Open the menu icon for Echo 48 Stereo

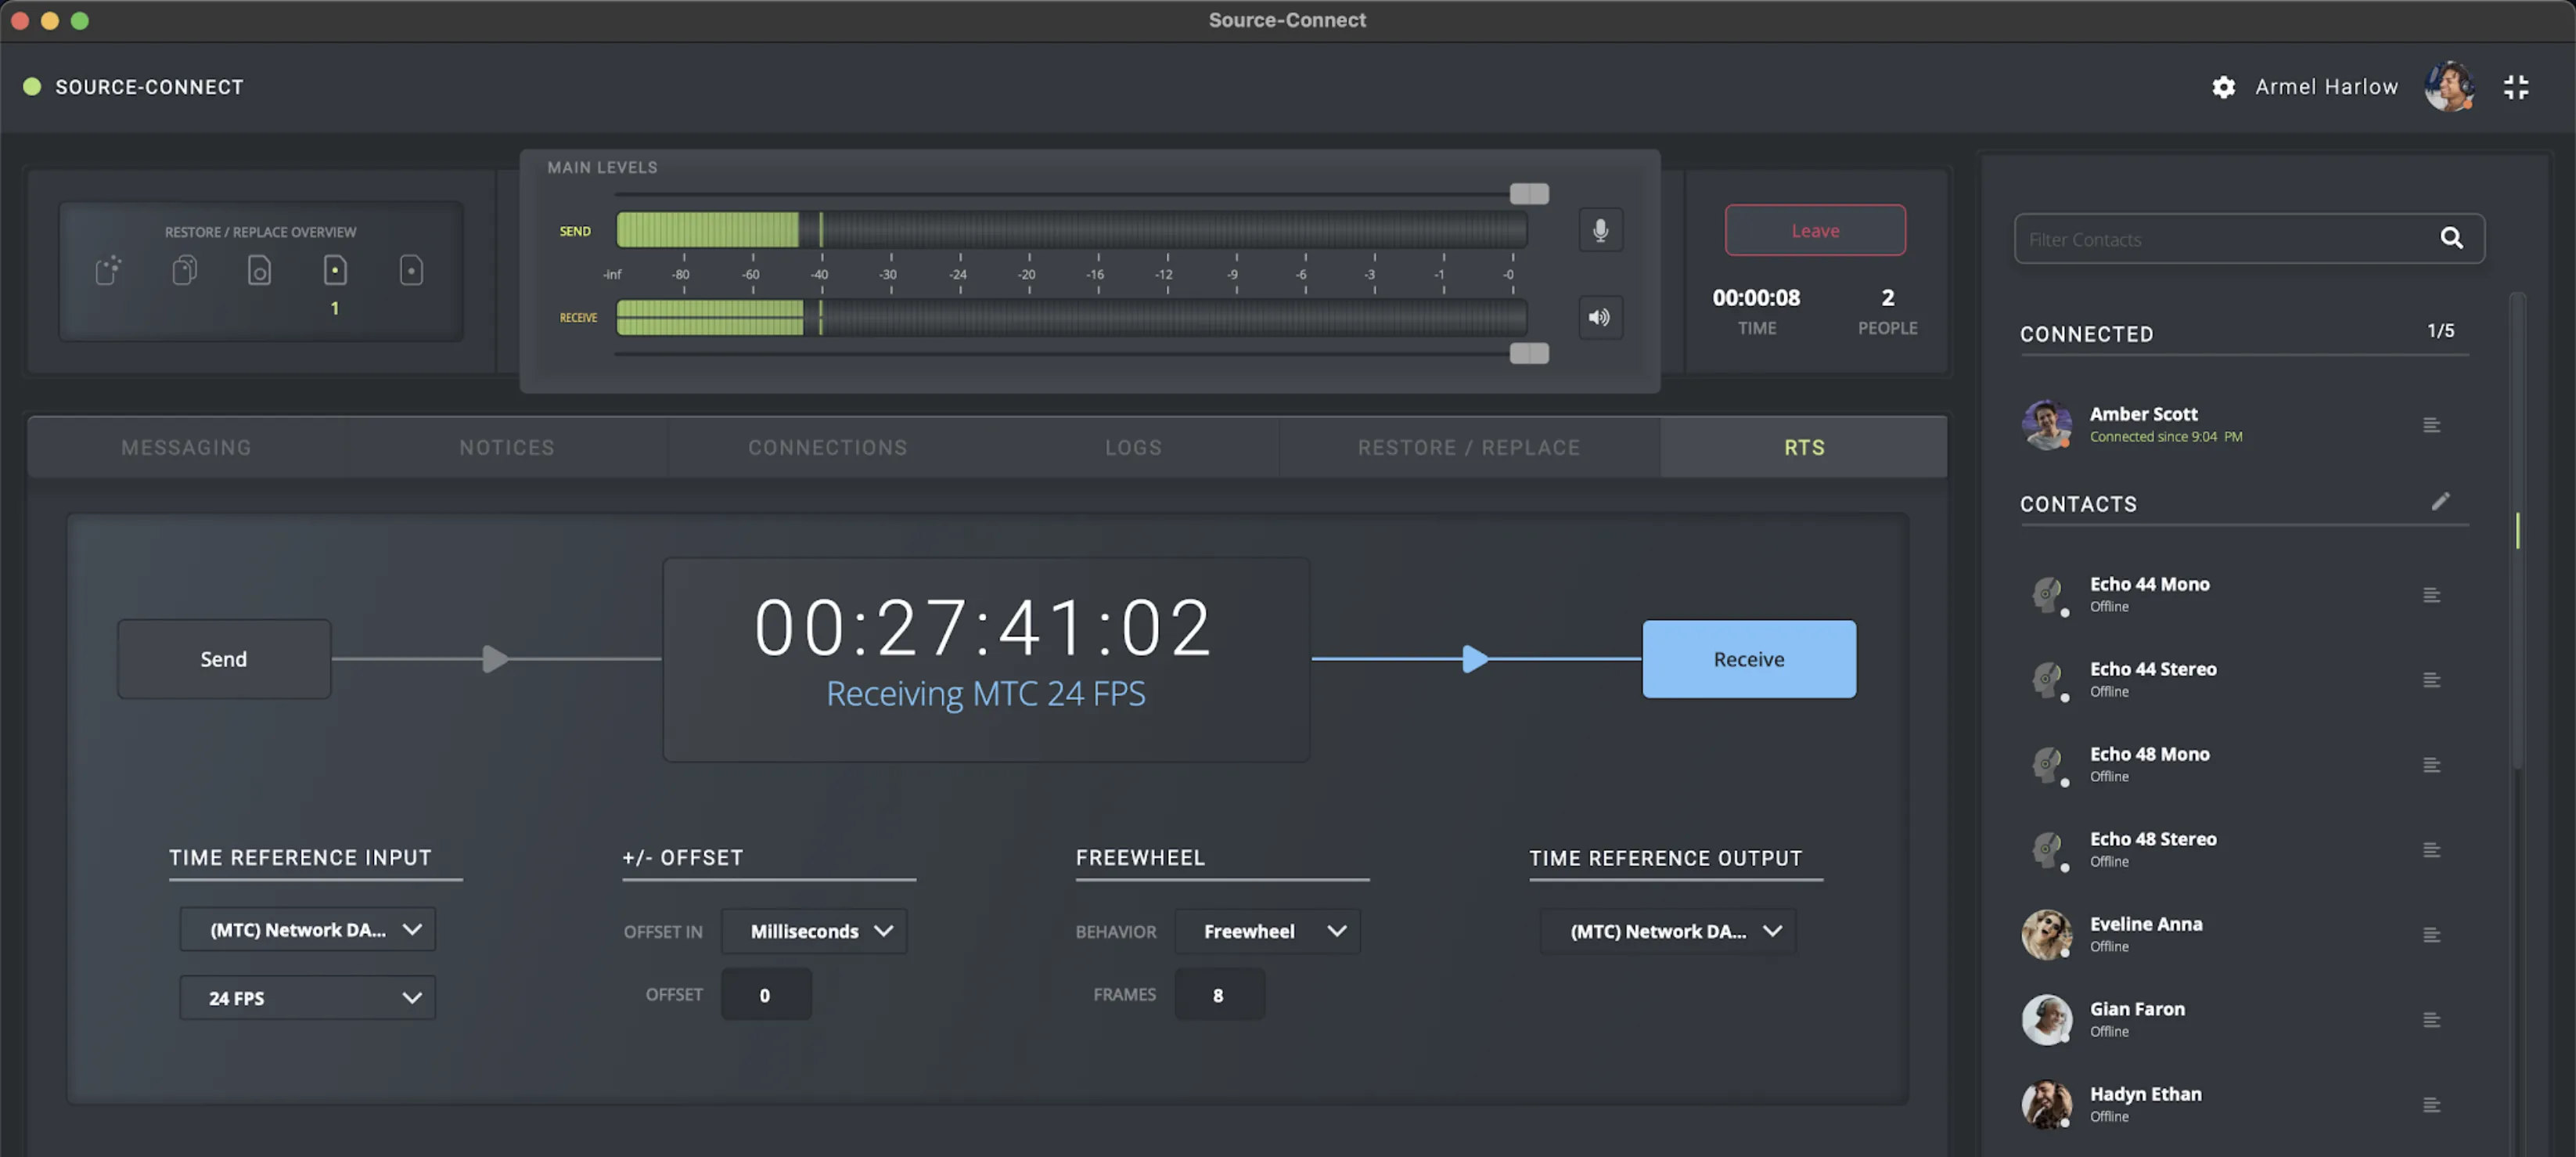[x=2432, y=850]
